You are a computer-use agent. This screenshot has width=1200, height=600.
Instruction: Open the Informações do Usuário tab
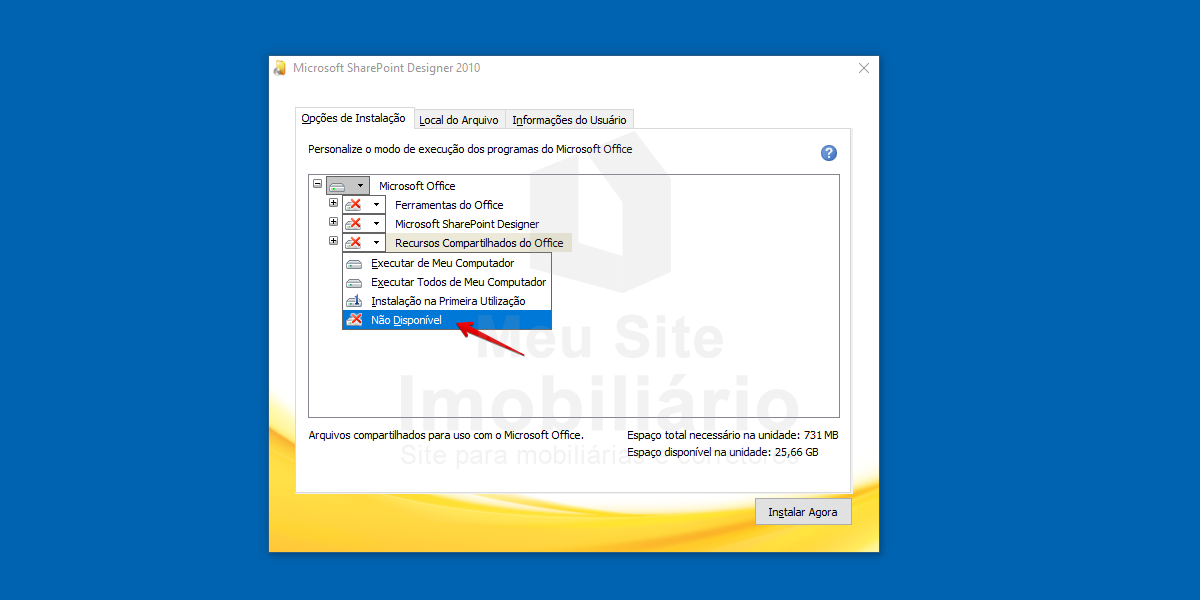click(x=569, y=120)
